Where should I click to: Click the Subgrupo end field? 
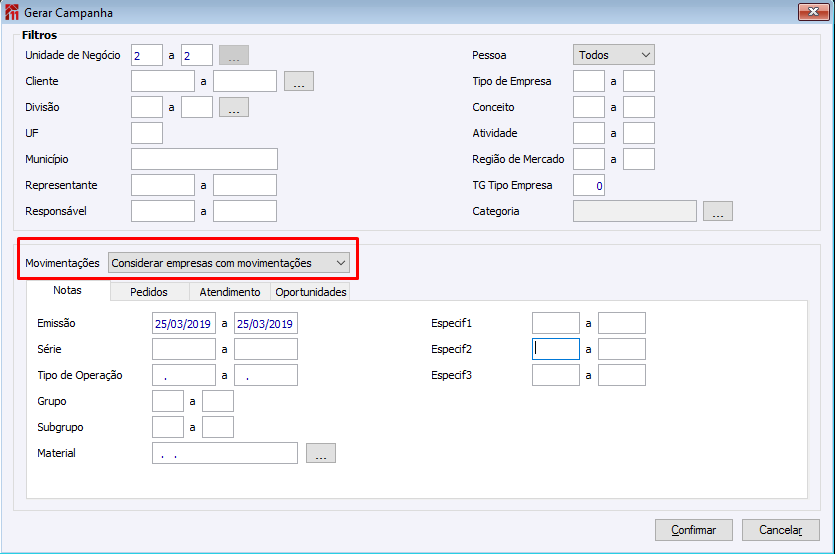[218, 427]
